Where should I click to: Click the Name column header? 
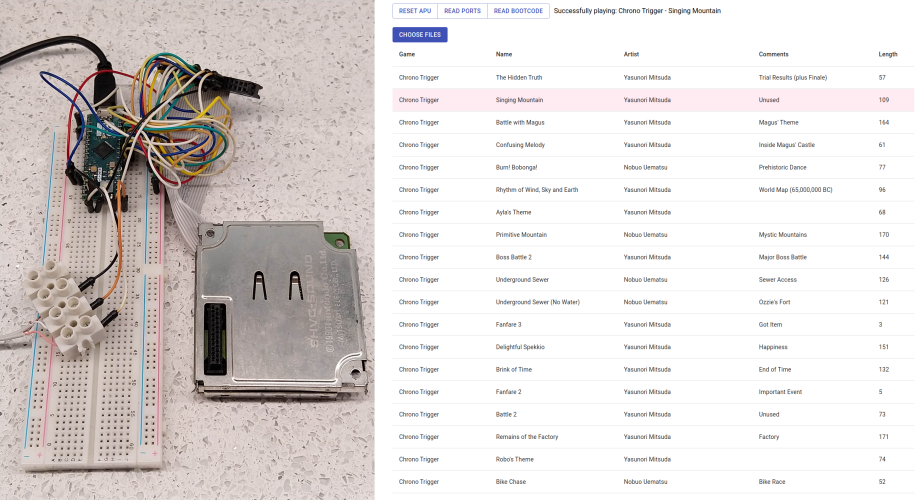(504, 54)
